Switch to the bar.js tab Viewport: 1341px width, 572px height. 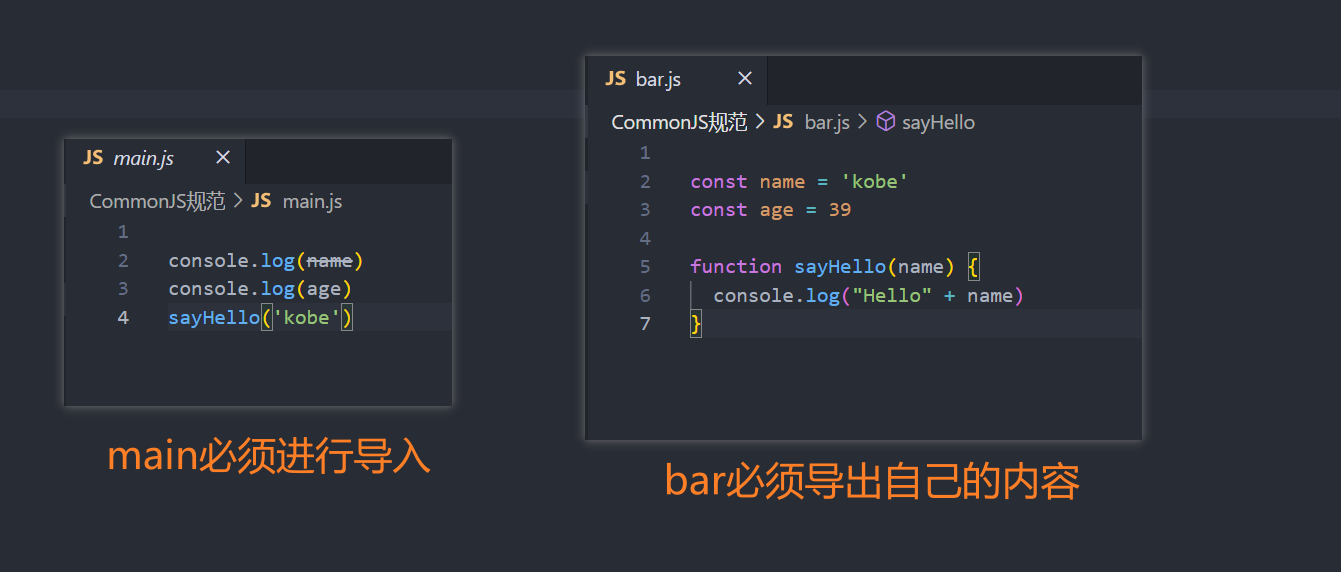point(658,80)
